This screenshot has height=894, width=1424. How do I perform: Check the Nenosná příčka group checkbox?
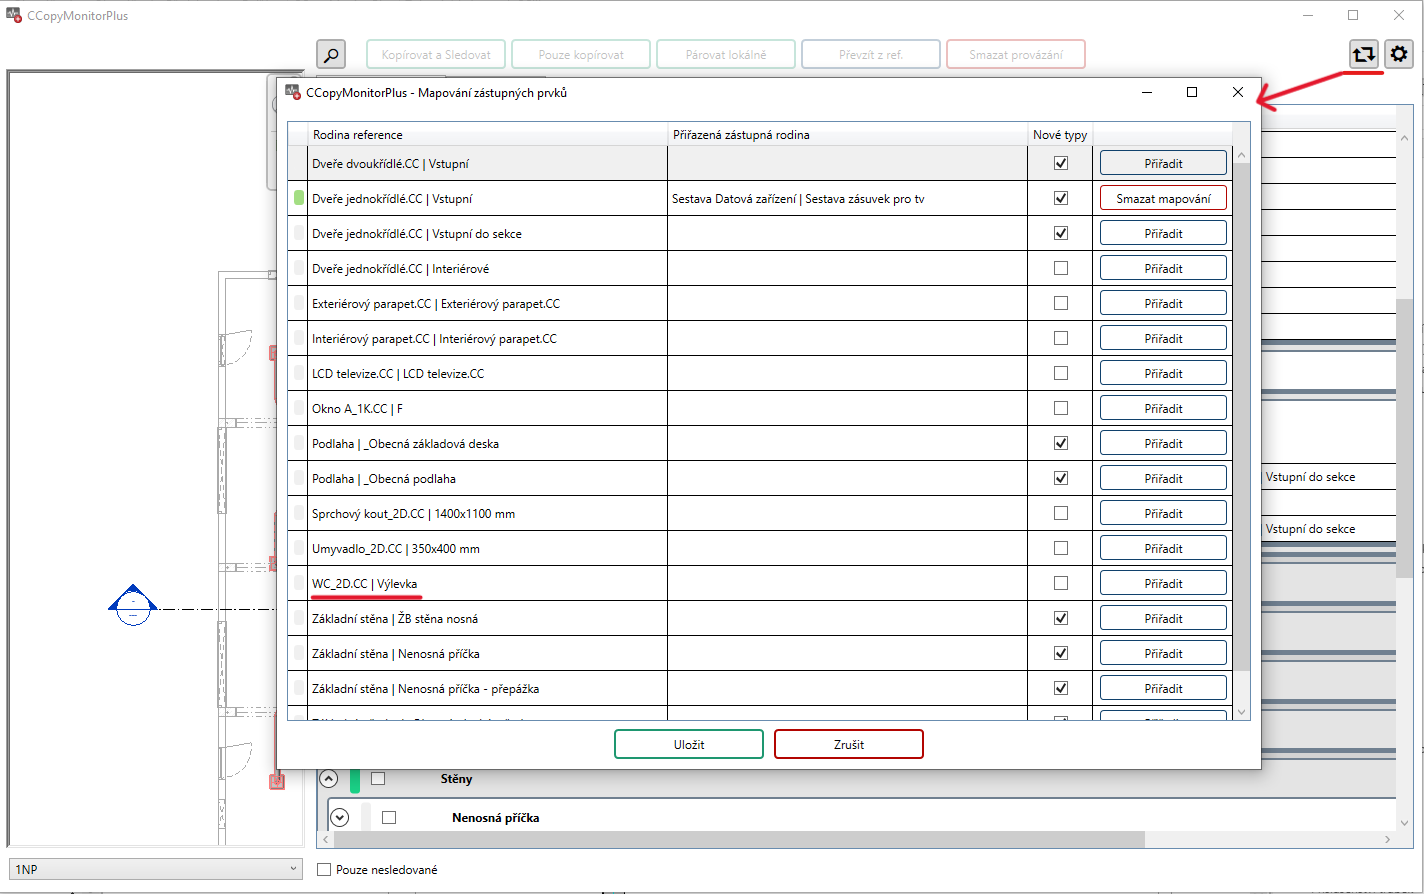[389, 817]
